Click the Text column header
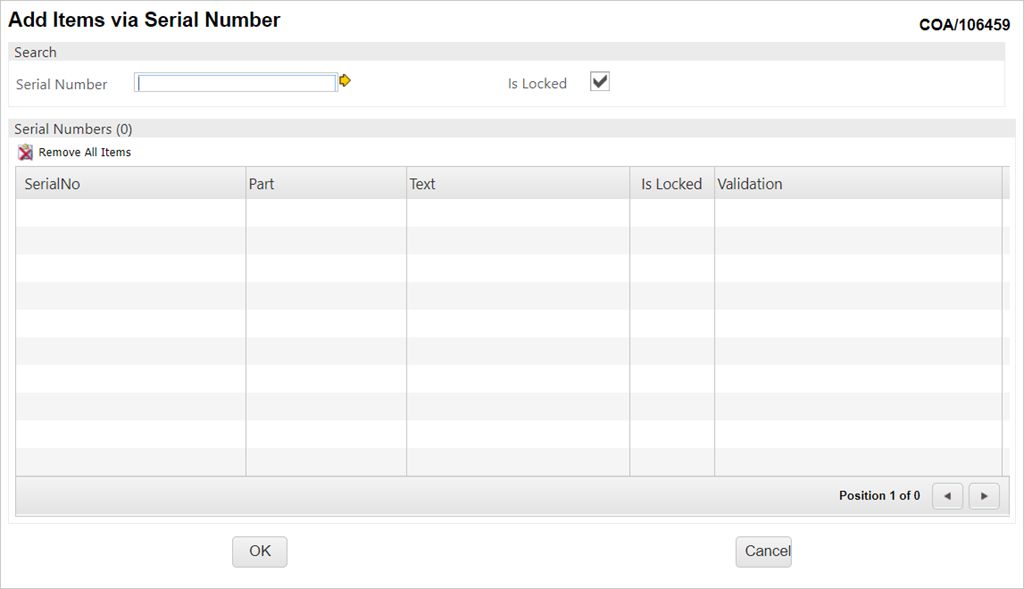This screenshot has width=1024, height=589. (x=422, y=184)
